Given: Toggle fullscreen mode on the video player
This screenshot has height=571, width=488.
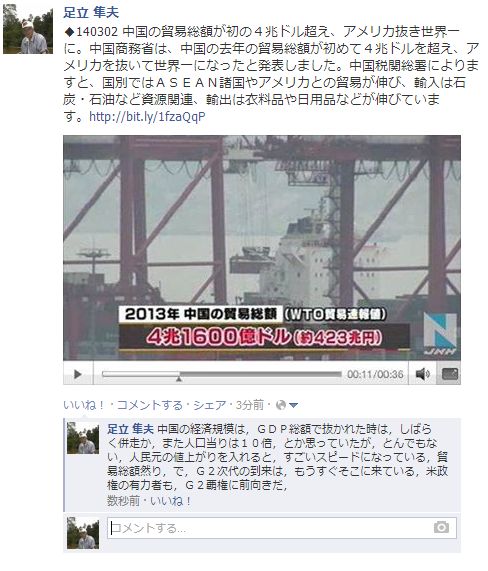Looking at the screenshot, I should (x=450, y=374).
